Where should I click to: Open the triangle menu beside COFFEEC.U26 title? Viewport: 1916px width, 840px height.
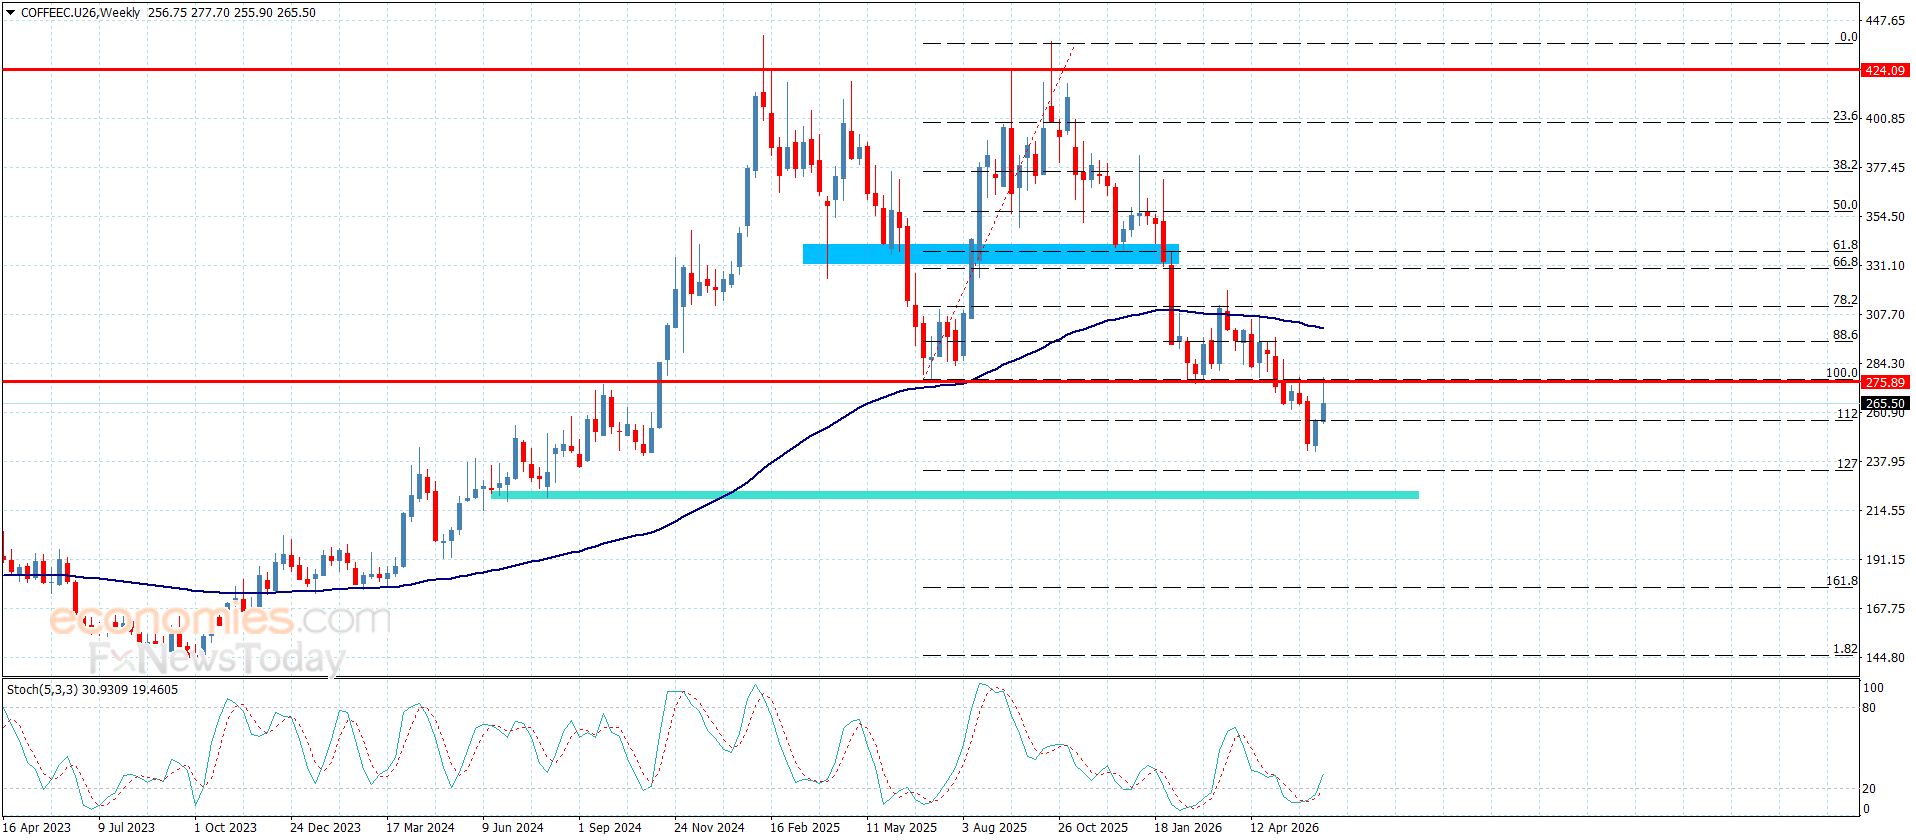tap(10, 13)
